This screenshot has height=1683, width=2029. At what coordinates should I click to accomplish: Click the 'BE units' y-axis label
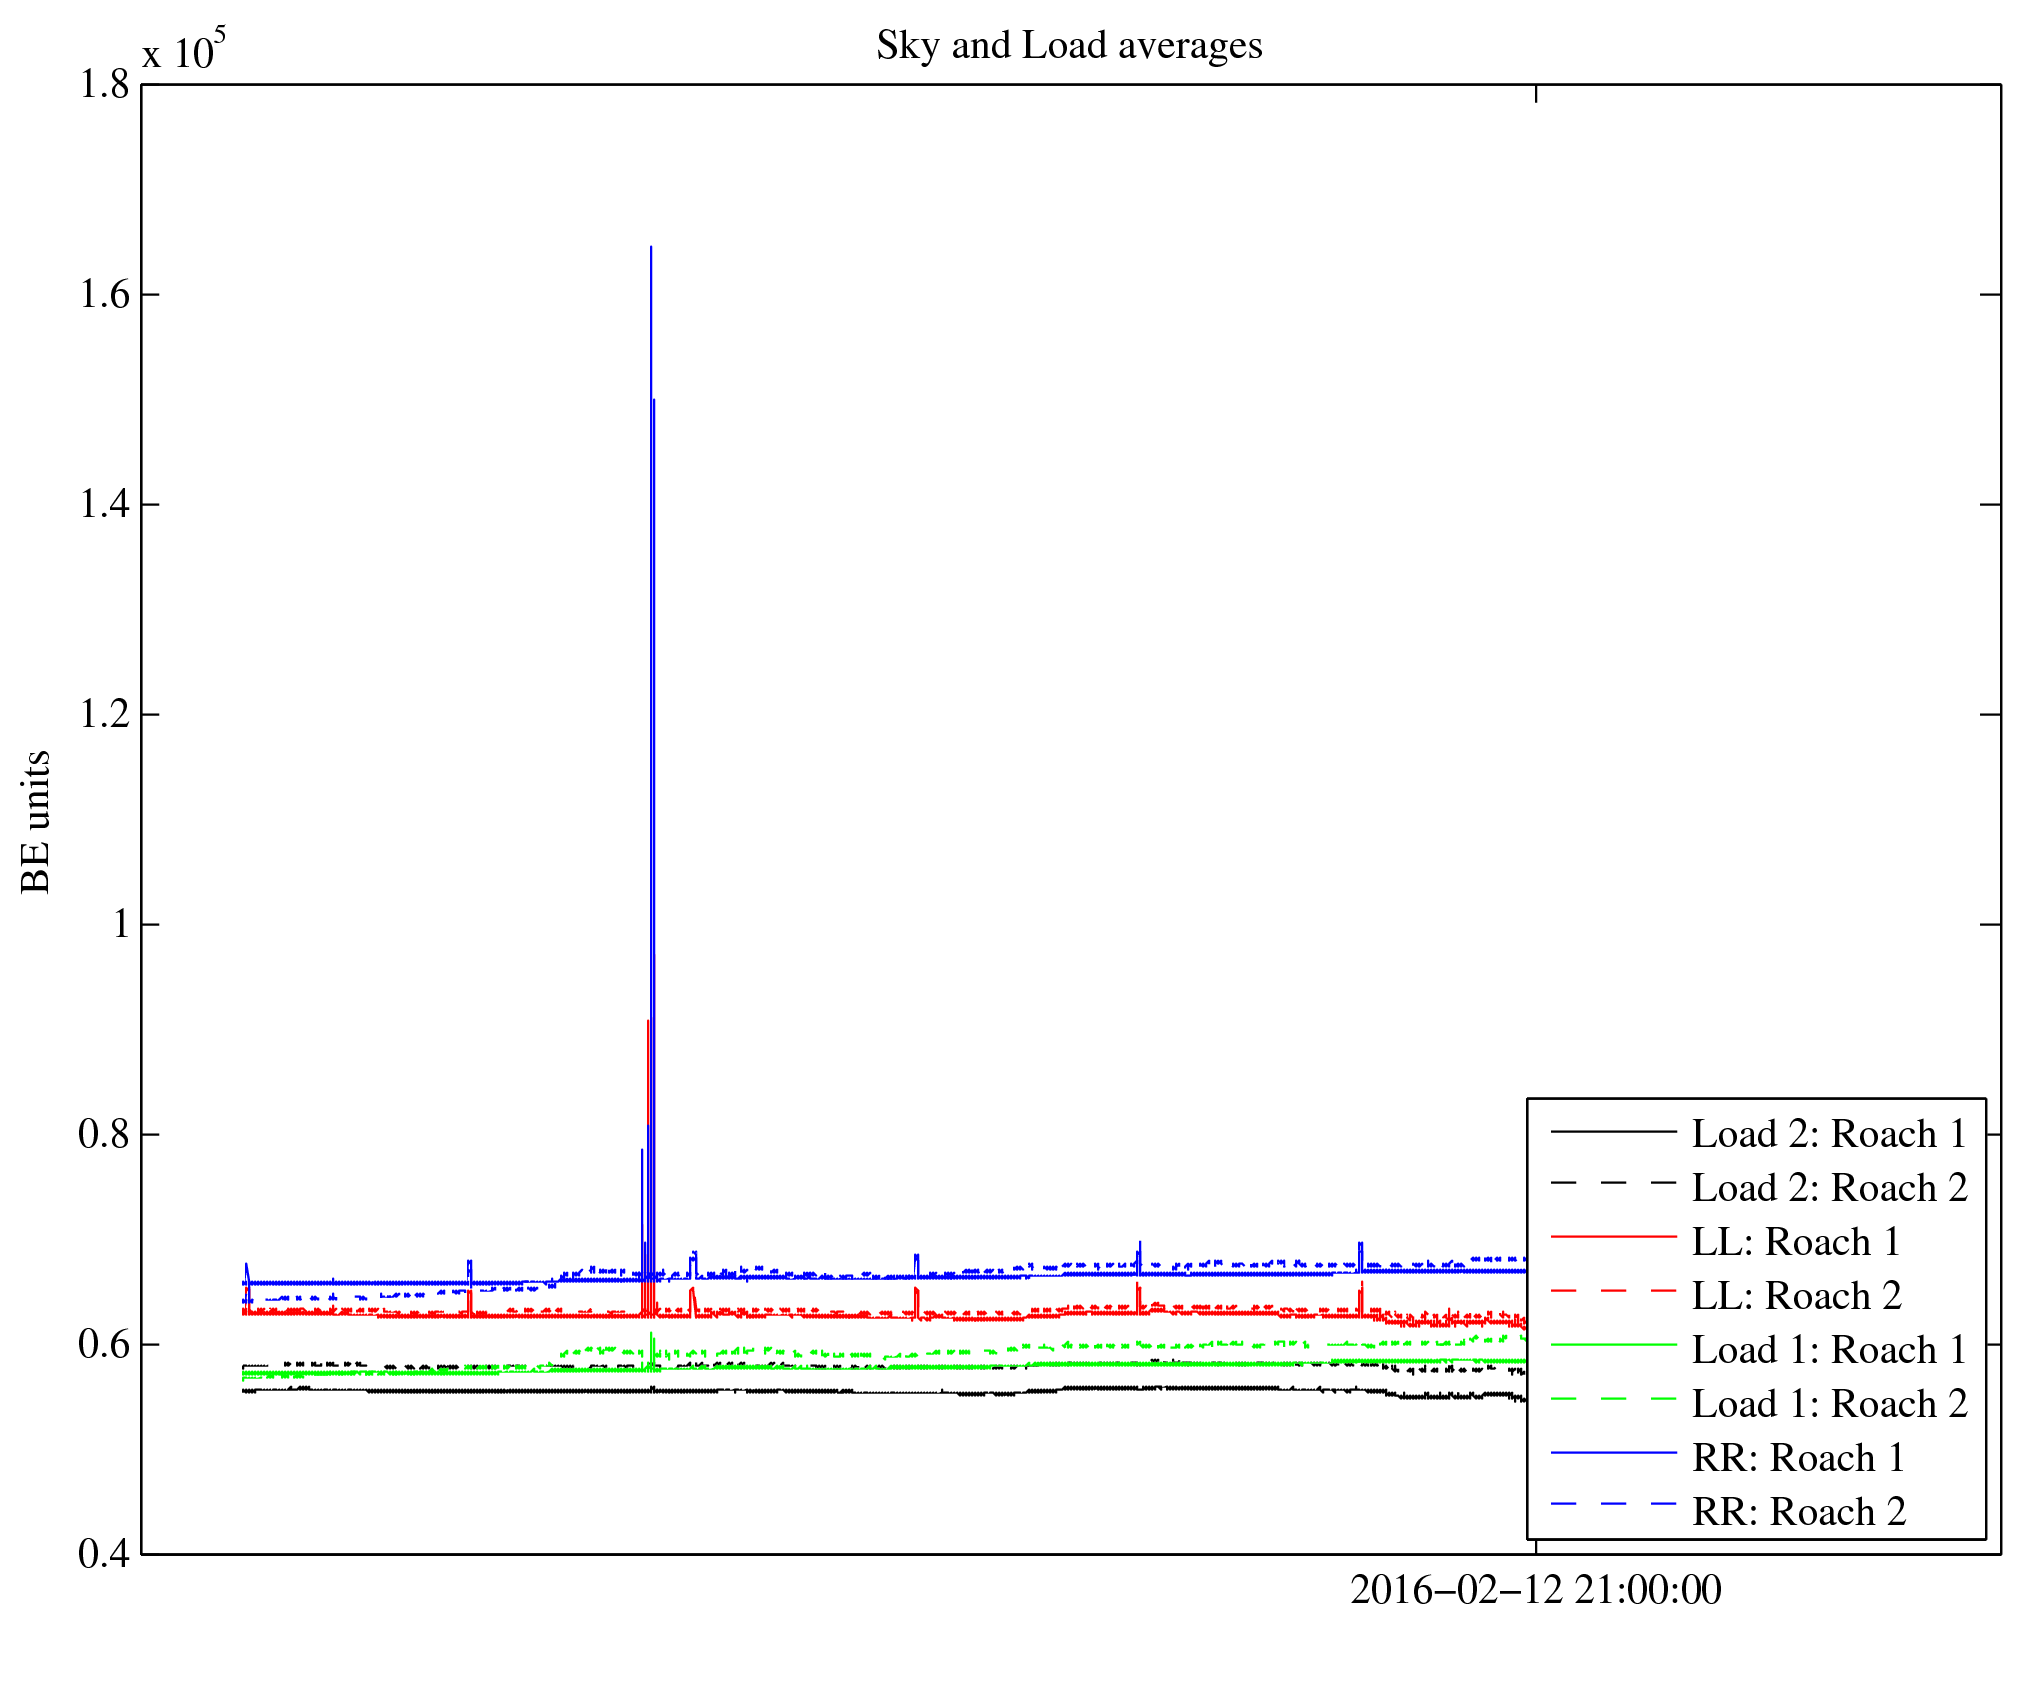click(36, 821)
